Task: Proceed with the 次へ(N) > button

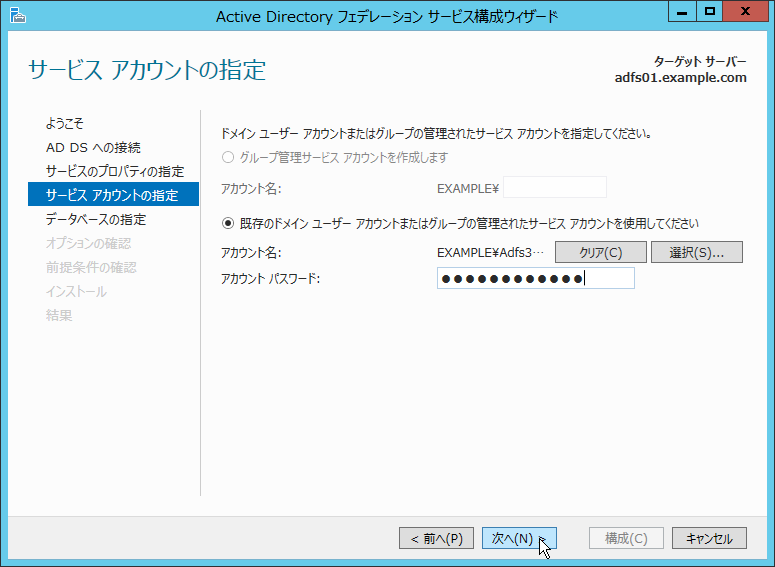Action: coord(519,538)
